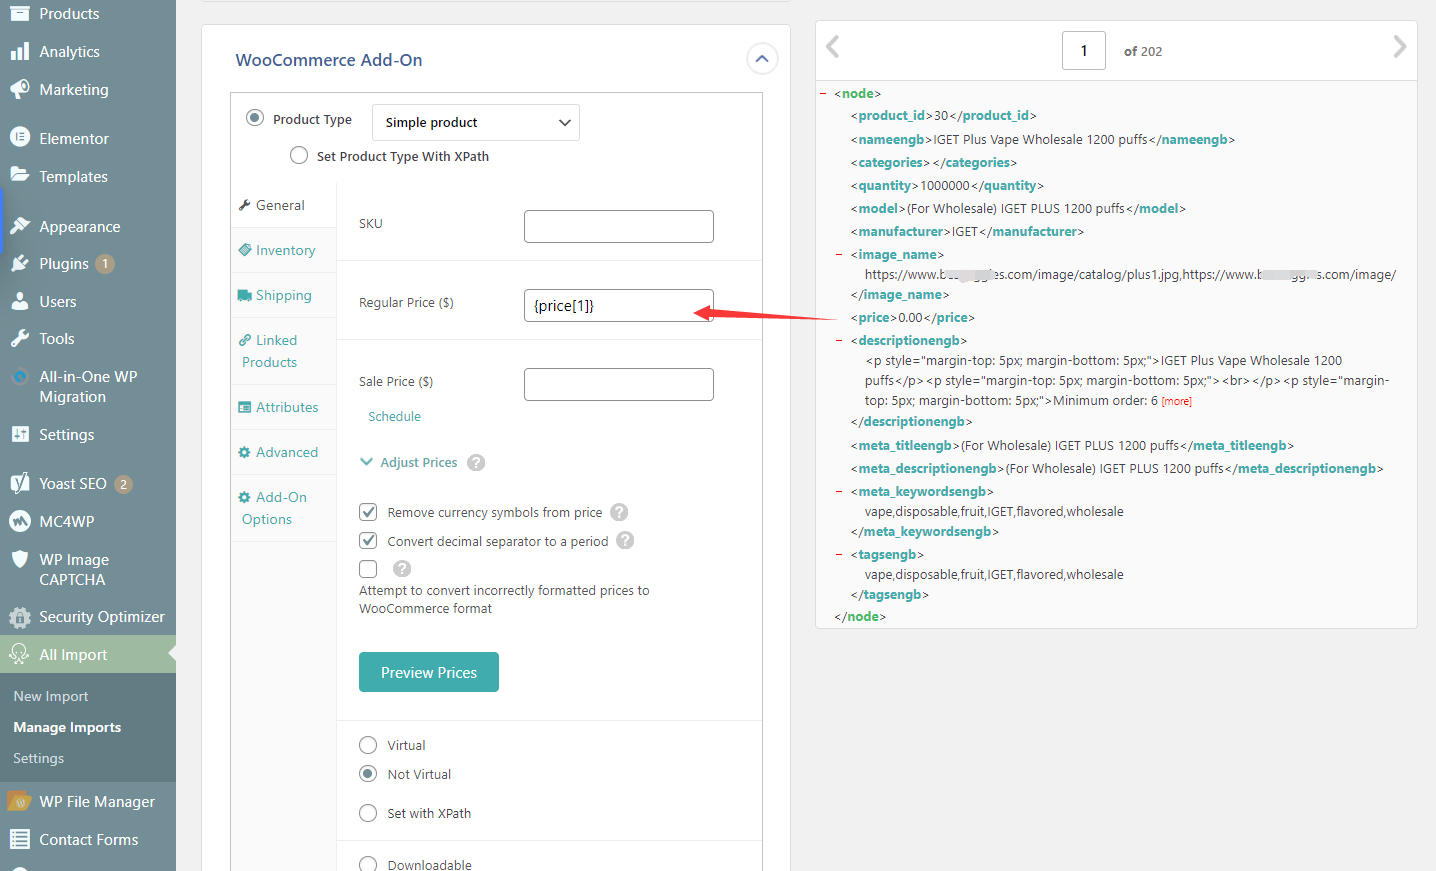Click the WP File Manager icon

(19, 802)
